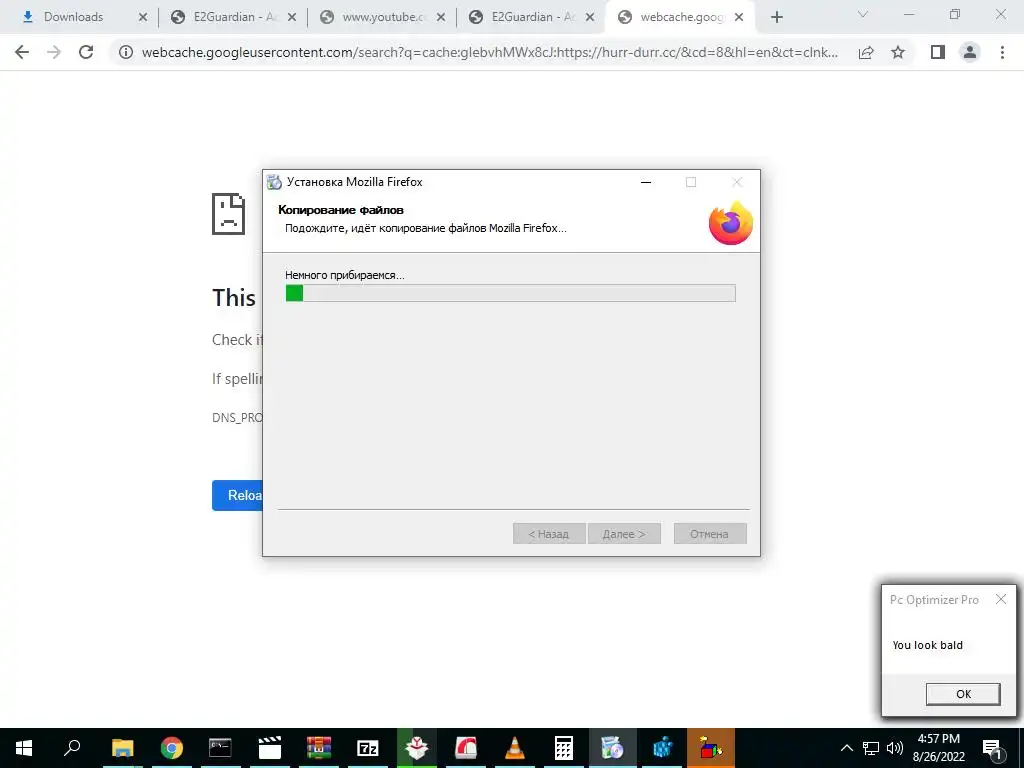The height and width of the screenshot is (768, 1024).
Task: Show hidden system tray icons
Action: [846, 748]
